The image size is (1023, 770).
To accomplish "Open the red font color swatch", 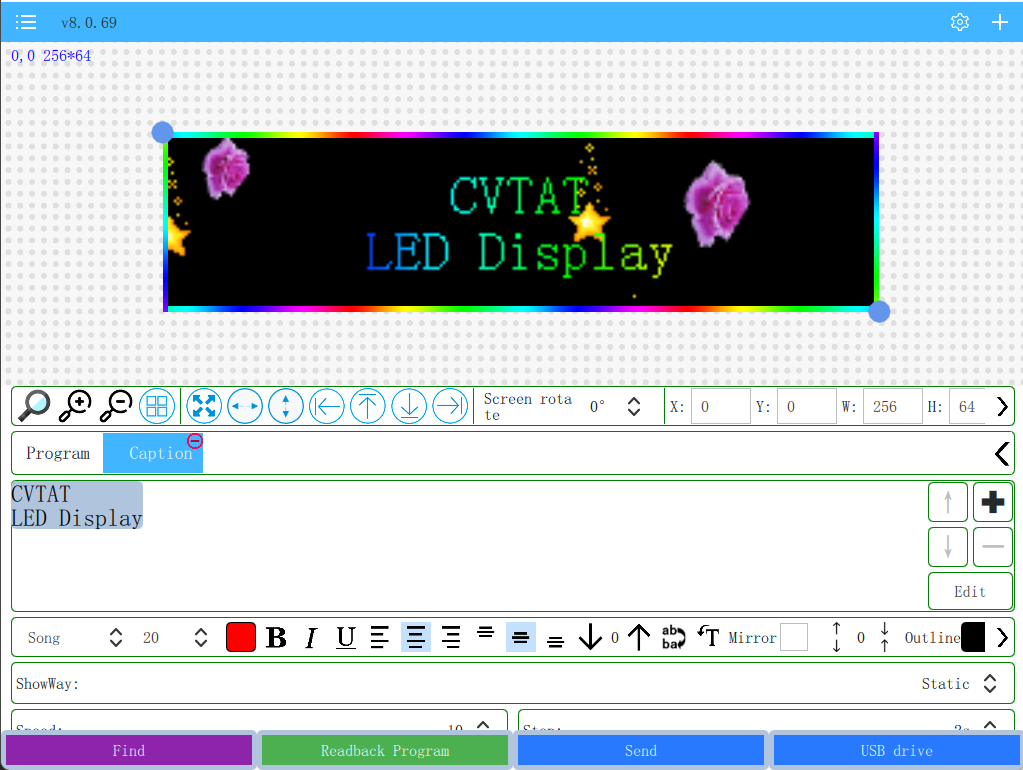I will [x=240, y=637].
